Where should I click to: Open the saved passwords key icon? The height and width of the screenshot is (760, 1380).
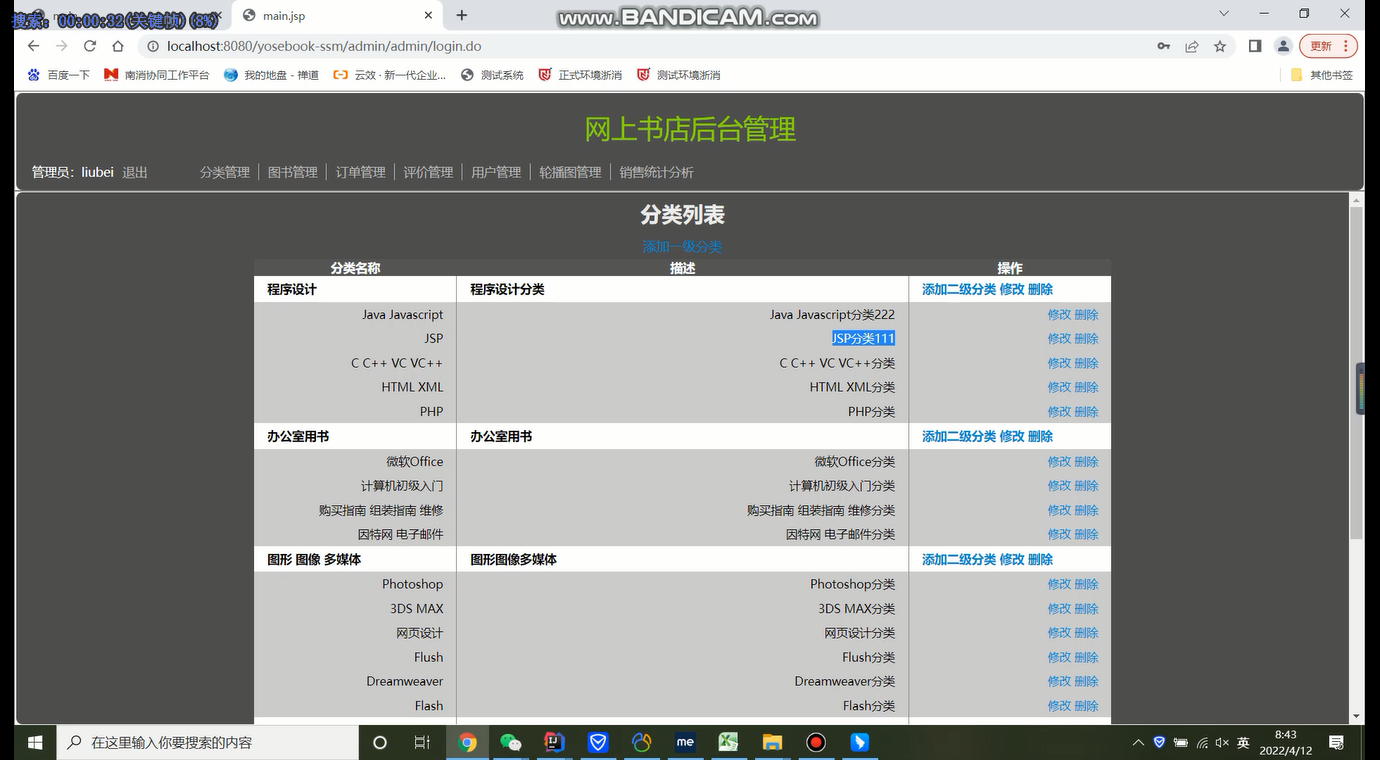(1164, 46)
